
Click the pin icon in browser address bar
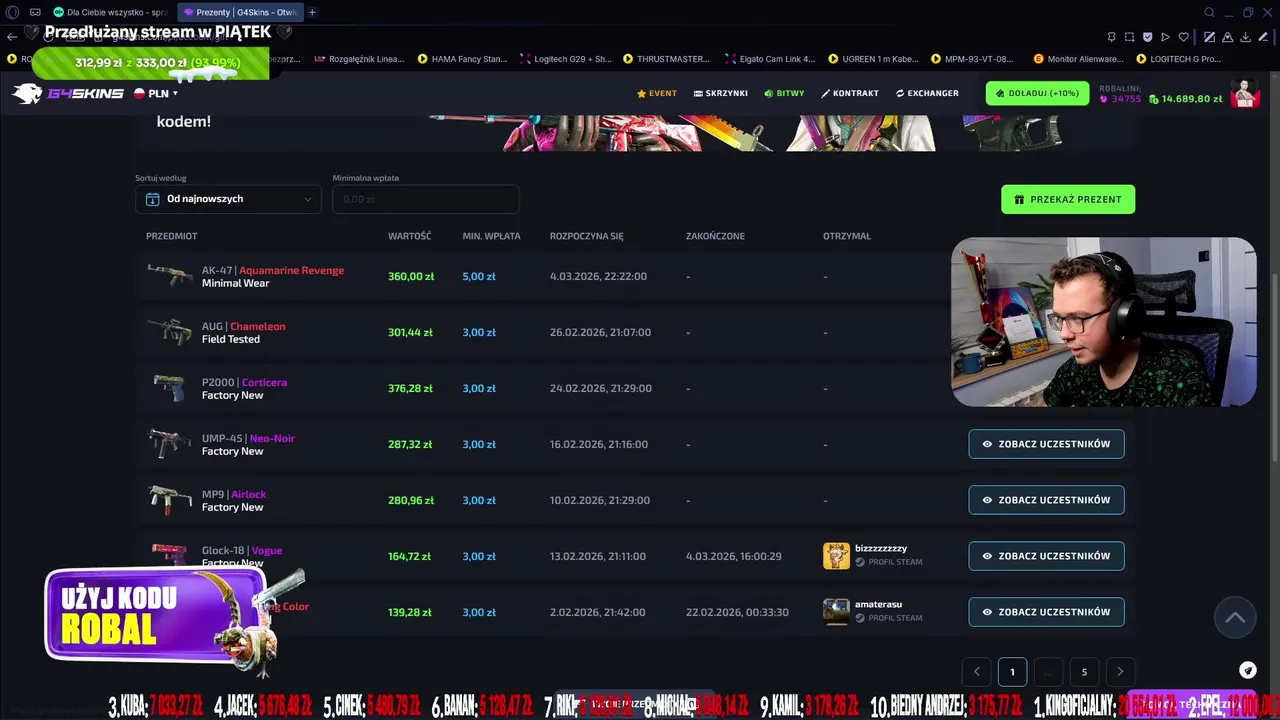click(1112, 37)
